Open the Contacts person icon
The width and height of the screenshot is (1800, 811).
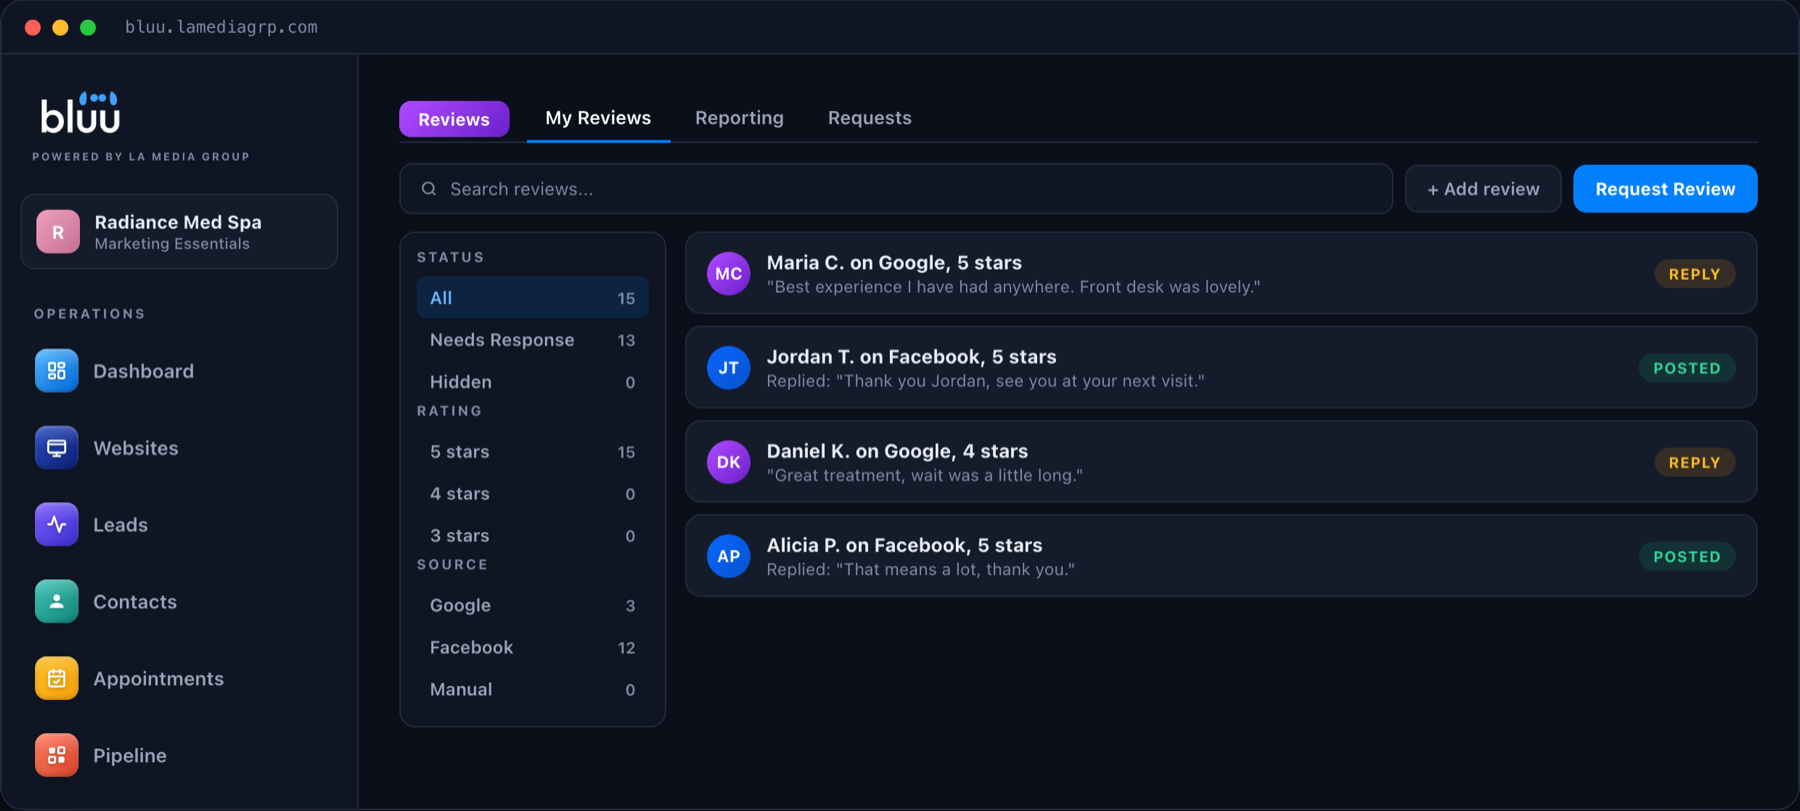tap(56, 602)
